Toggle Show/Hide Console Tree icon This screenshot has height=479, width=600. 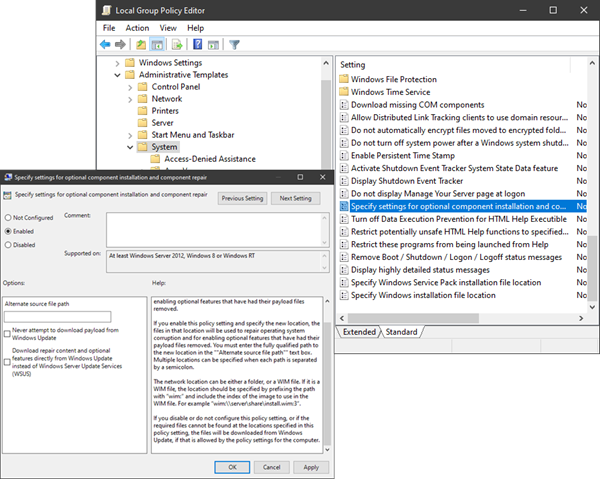click(x=158, y=44)
